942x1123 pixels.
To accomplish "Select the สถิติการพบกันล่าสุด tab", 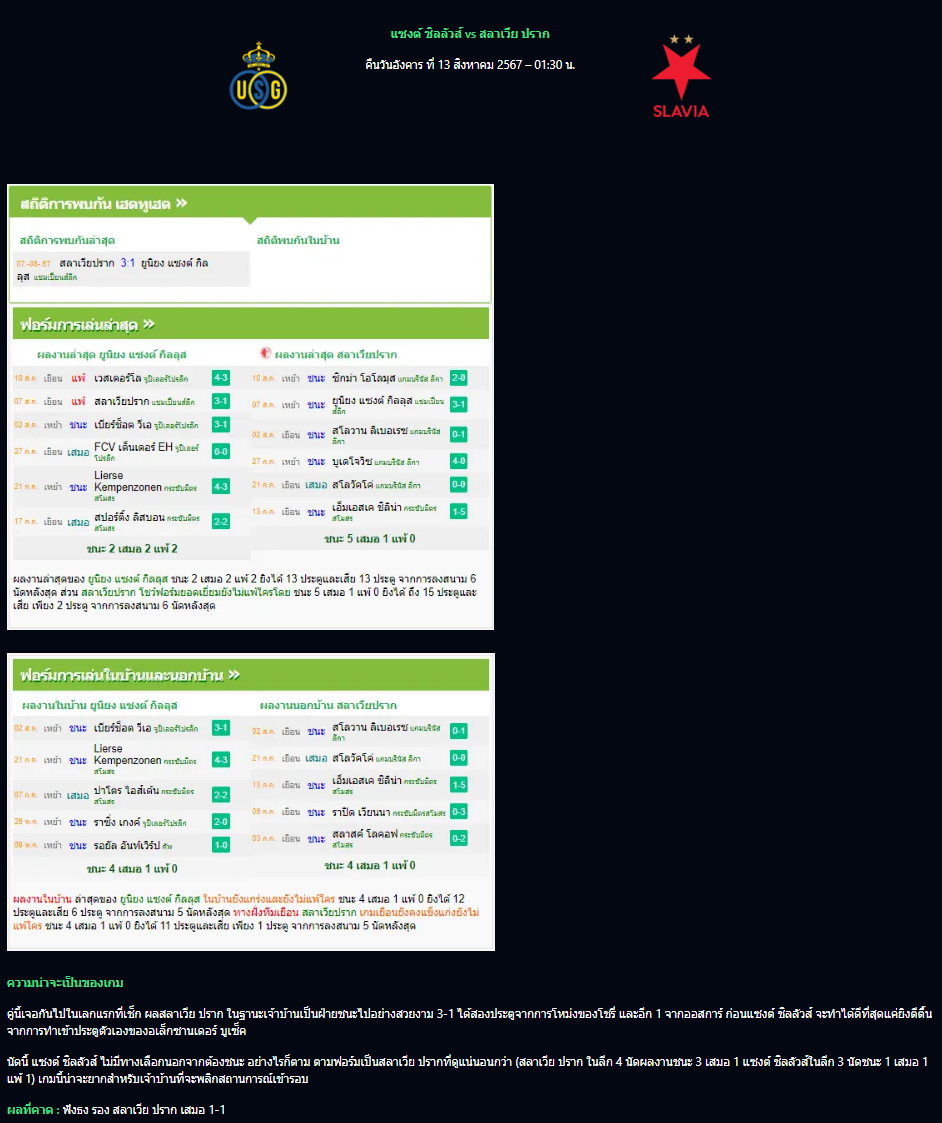I will pos(67,241).
